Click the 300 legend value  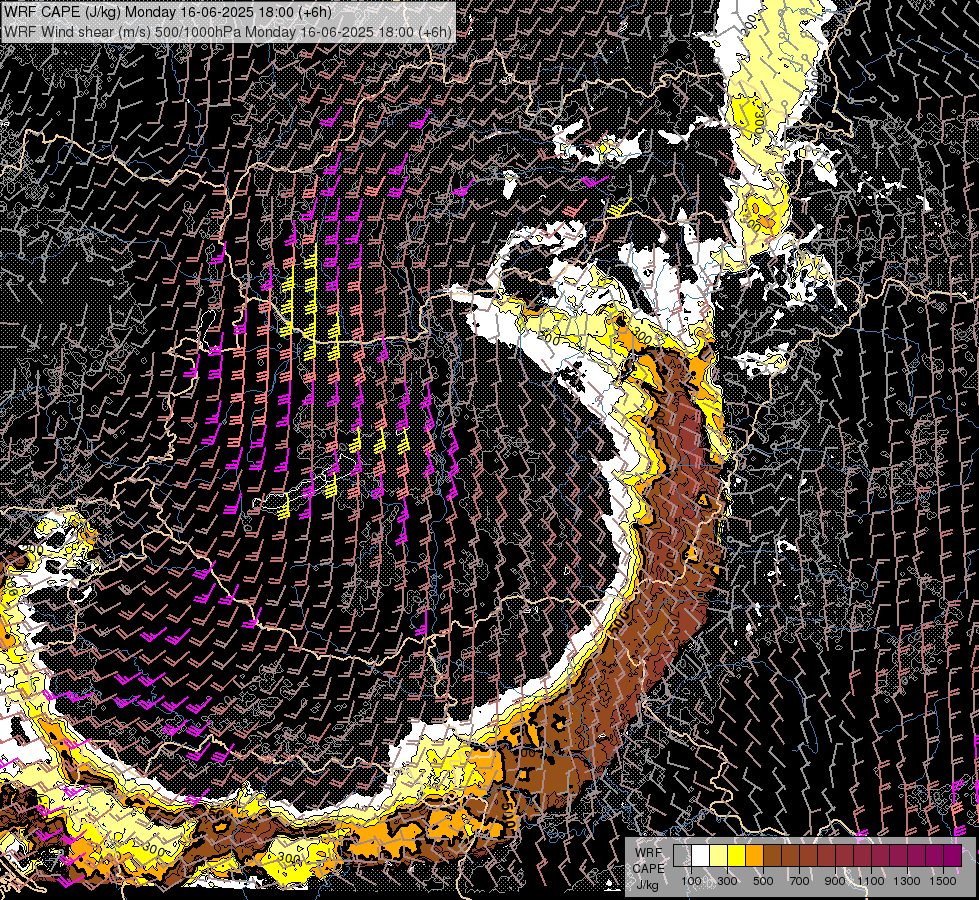coord(727,881)
